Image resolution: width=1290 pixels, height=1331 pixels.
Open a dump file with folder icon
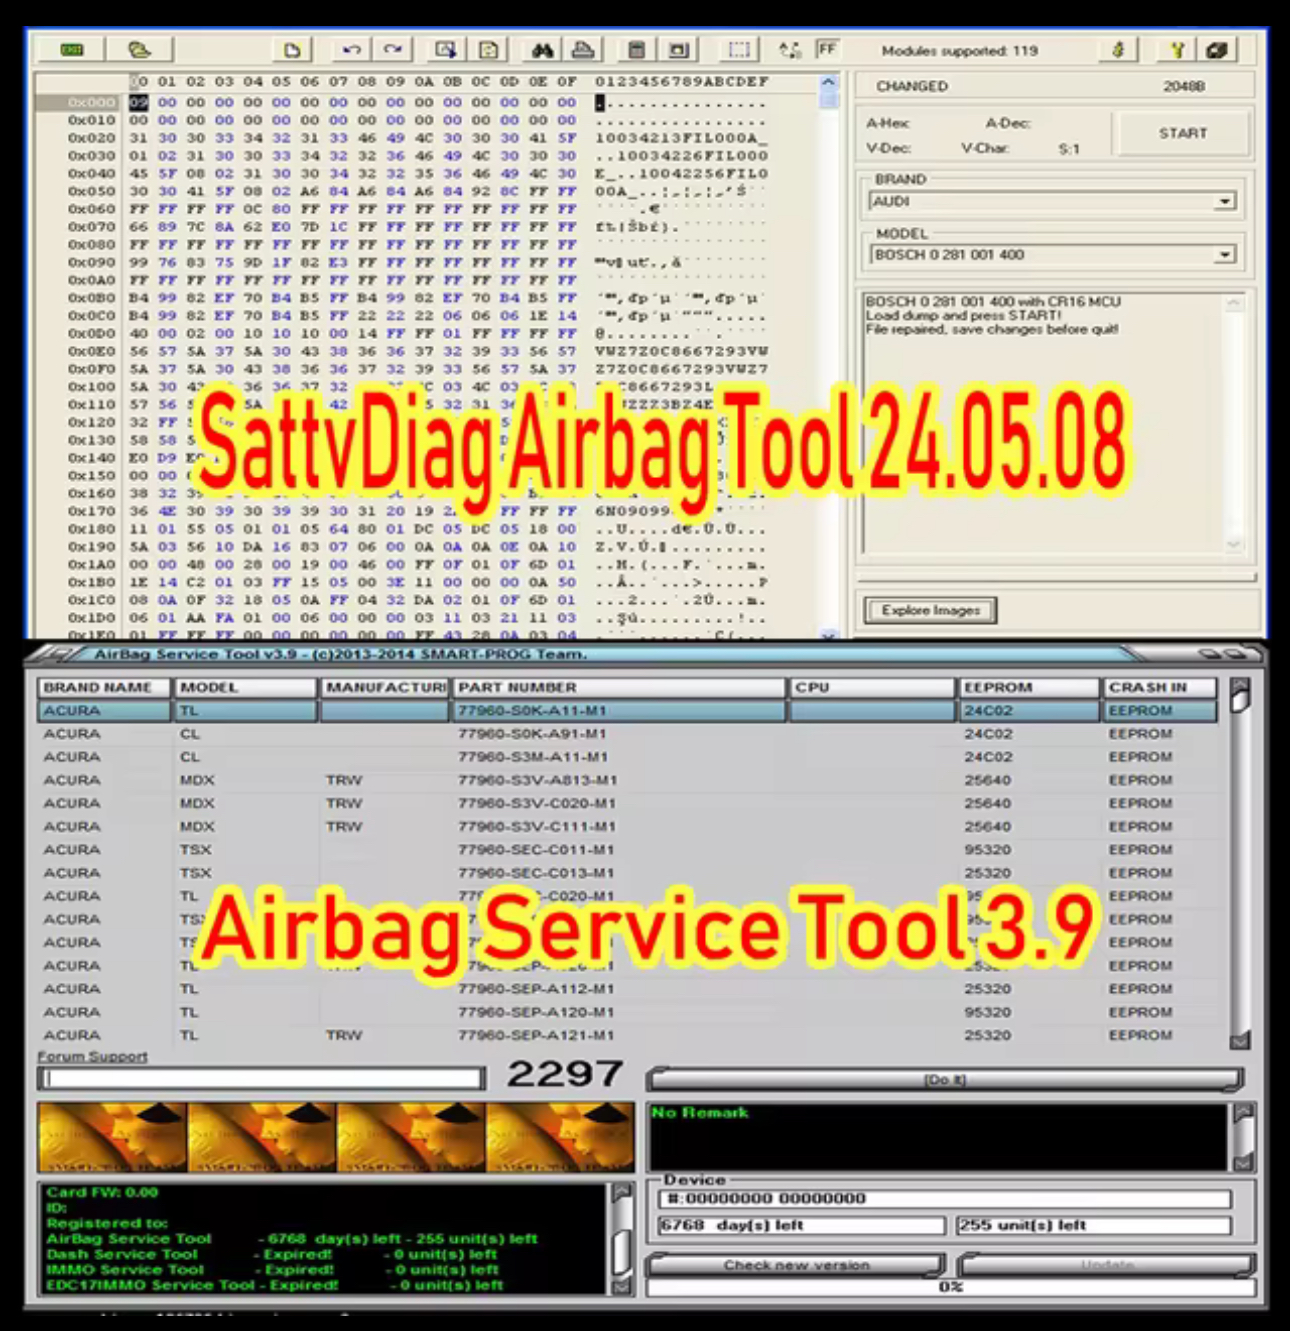(139, 50)
